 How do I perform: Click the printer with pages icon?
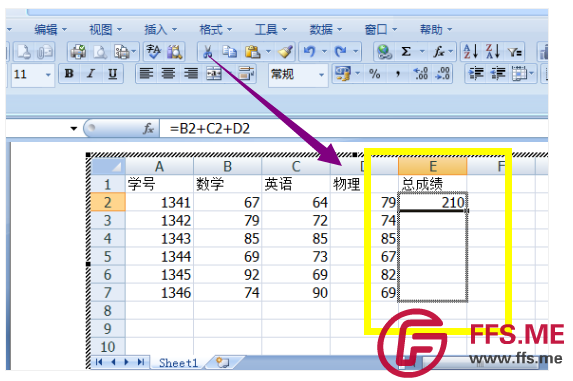click(x=122, y=52)
